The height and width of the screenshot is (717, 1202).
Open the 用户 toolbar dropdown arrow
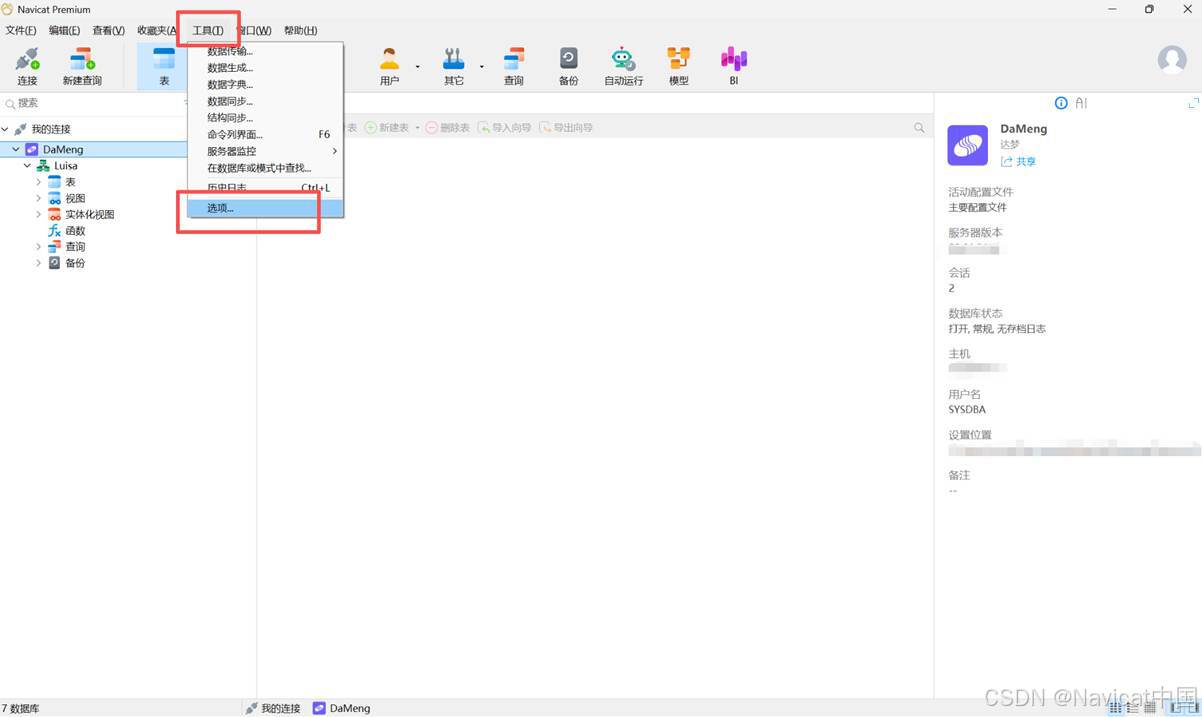point(417,67)
